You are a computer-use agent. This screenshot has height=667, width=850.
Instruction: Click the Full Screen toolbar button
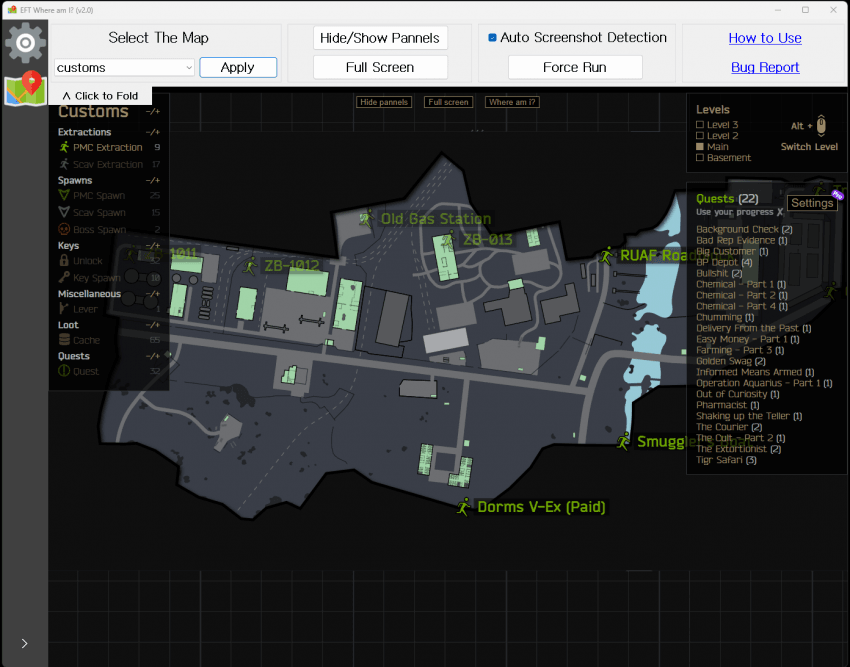click(380, 67)
